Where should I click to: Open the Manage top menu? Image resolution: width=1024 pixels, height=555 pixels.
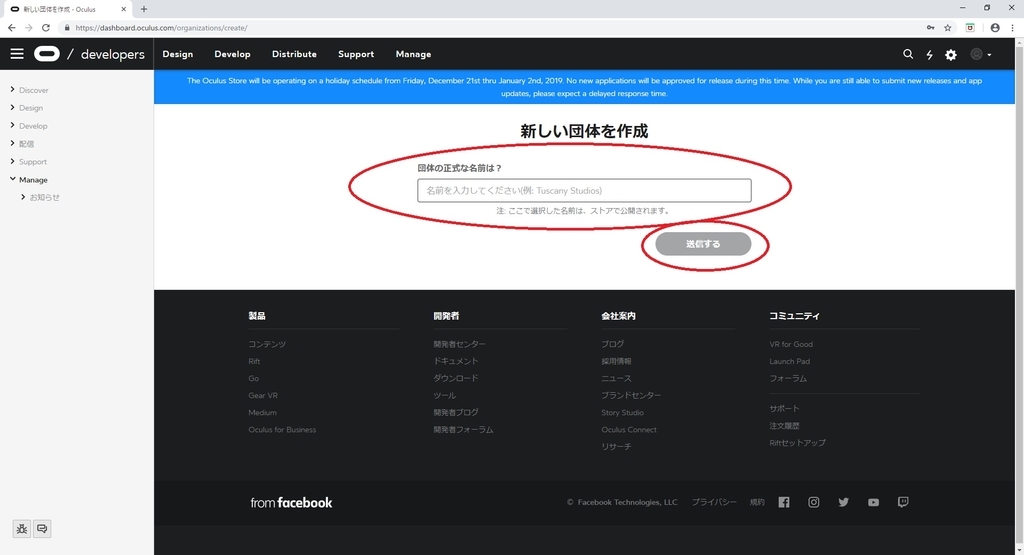click(413, 54)
